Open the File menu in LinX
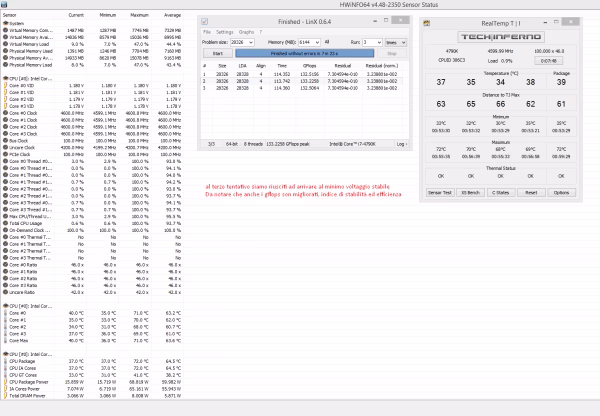600x416 pixels. (207, 32)
